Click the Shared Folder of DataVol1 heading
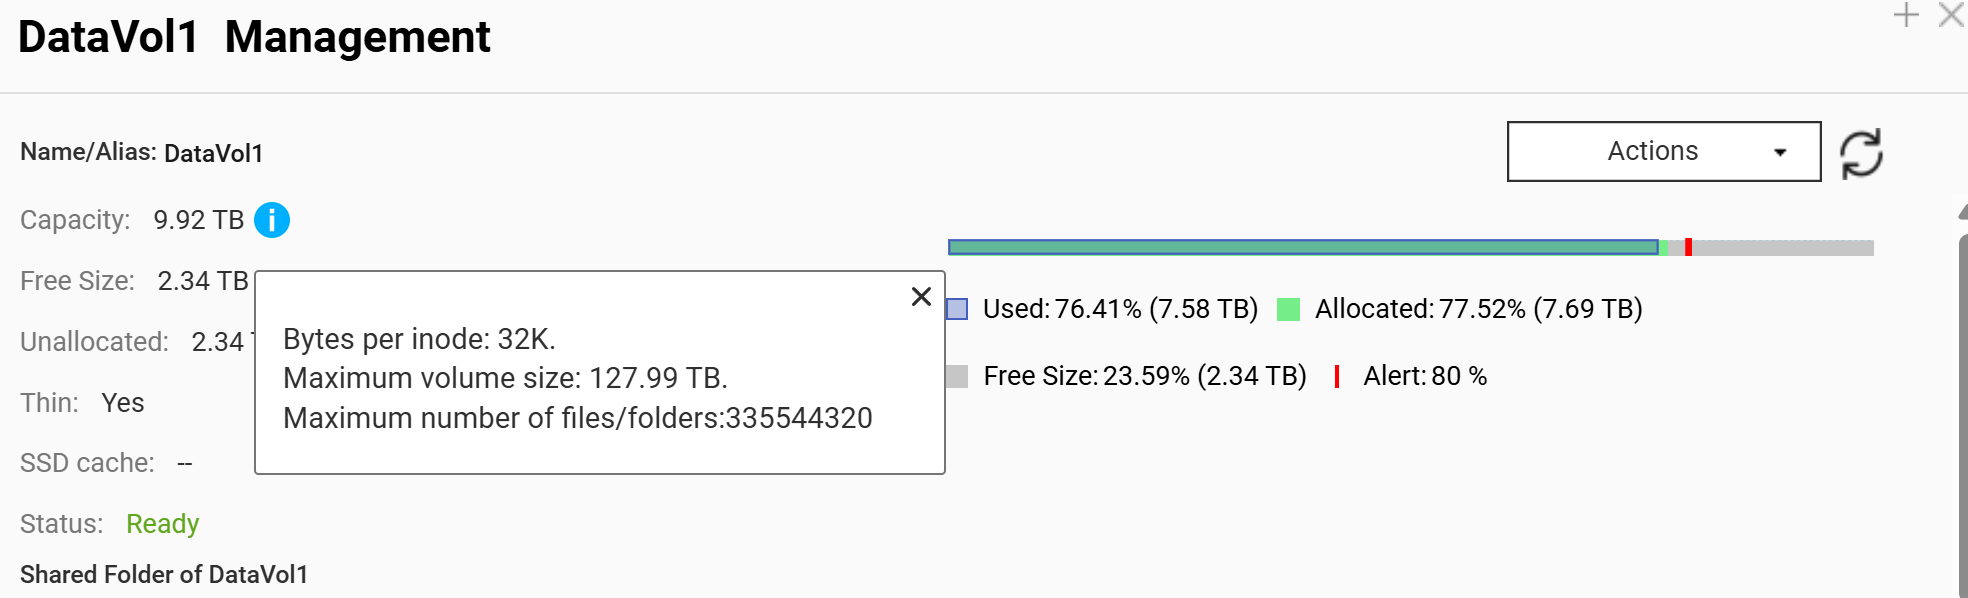Screen dimensions: 1968x598 (164, 575)
